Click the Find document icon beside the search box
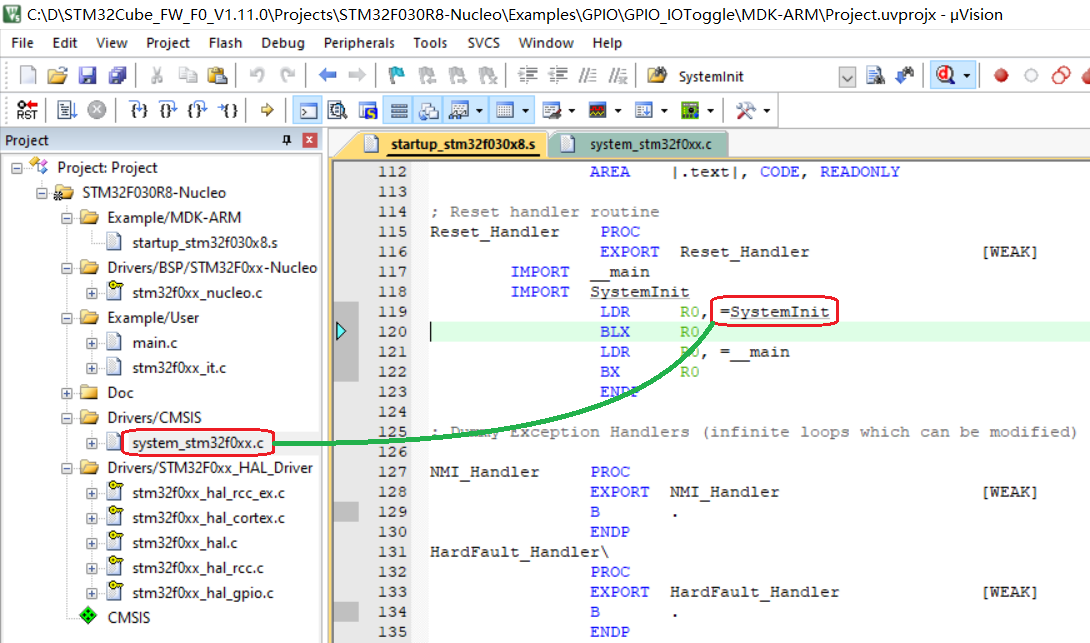 click(x=875, y=75)
